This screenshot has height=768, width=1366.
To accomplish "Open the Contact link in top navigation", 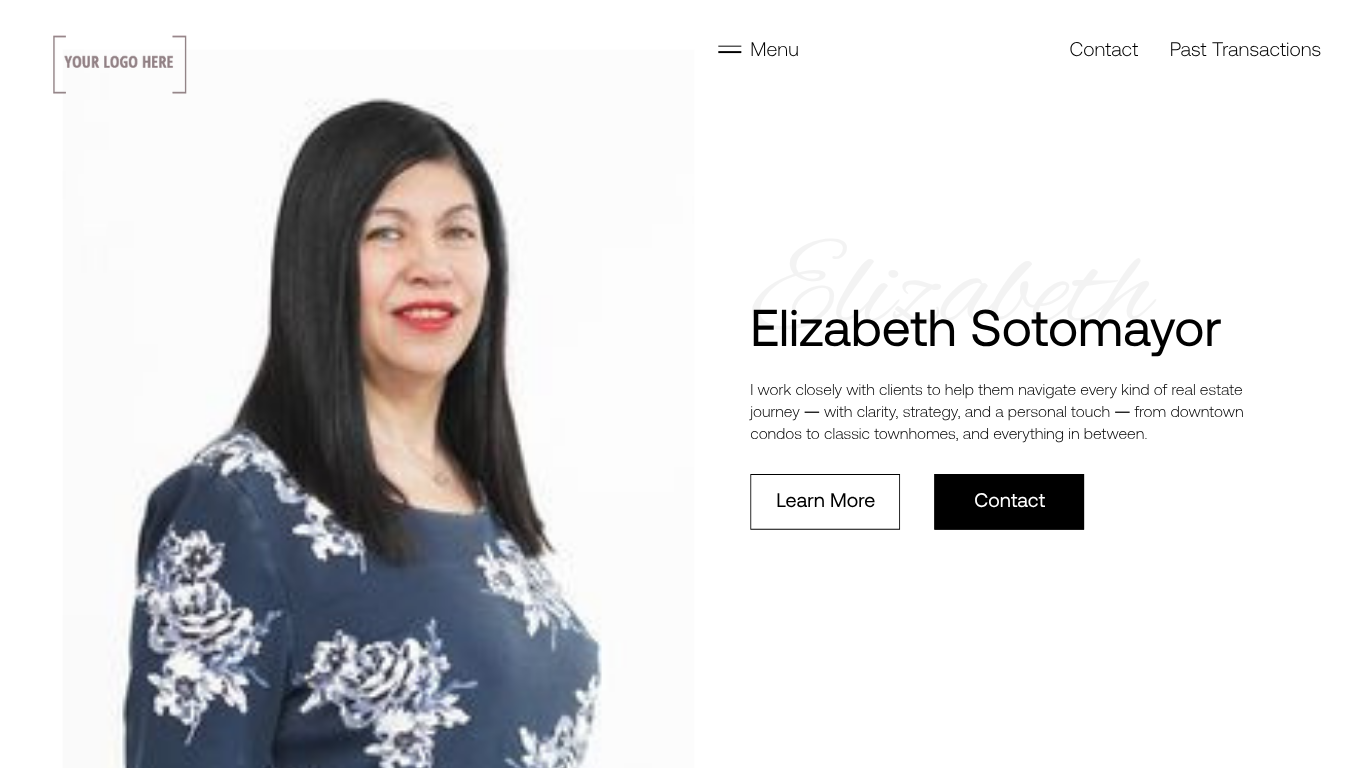I will (x=1103, y=49).
